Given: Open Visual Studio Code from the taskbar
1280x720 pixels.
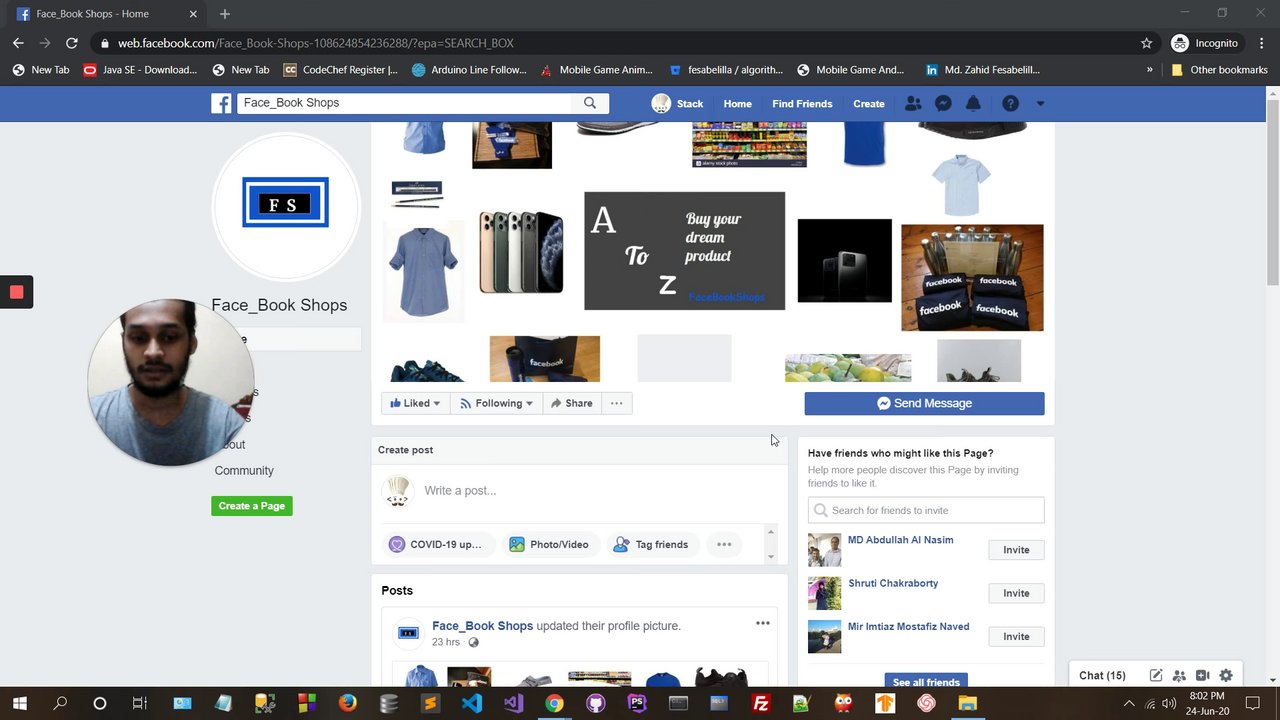Looking at the screenshot, I should (472, 703).
